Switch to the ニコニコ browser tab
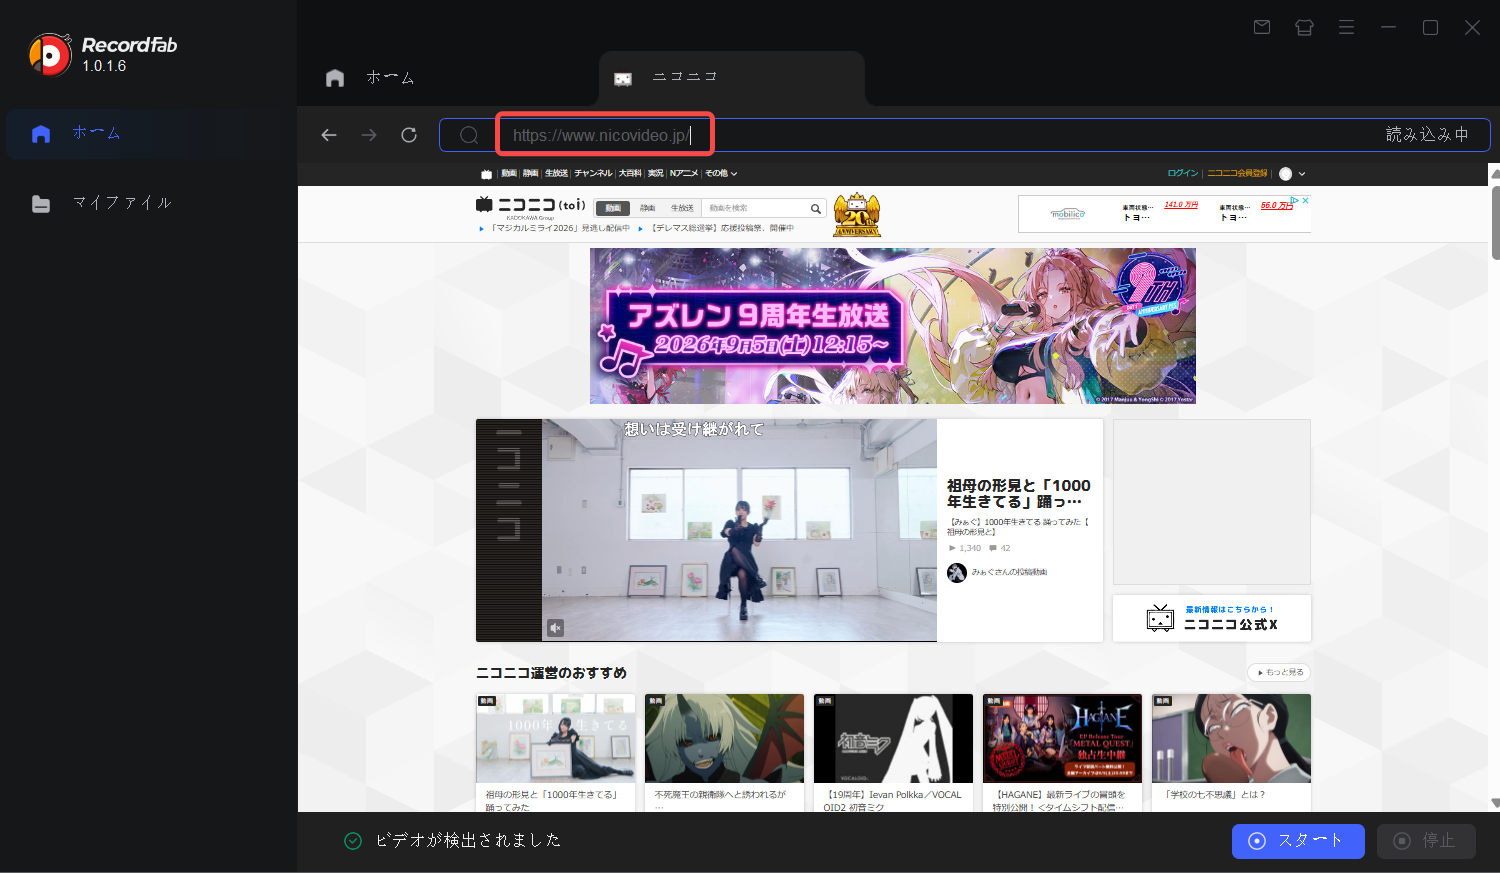1500x873 pixels. (x=732, y=77)
